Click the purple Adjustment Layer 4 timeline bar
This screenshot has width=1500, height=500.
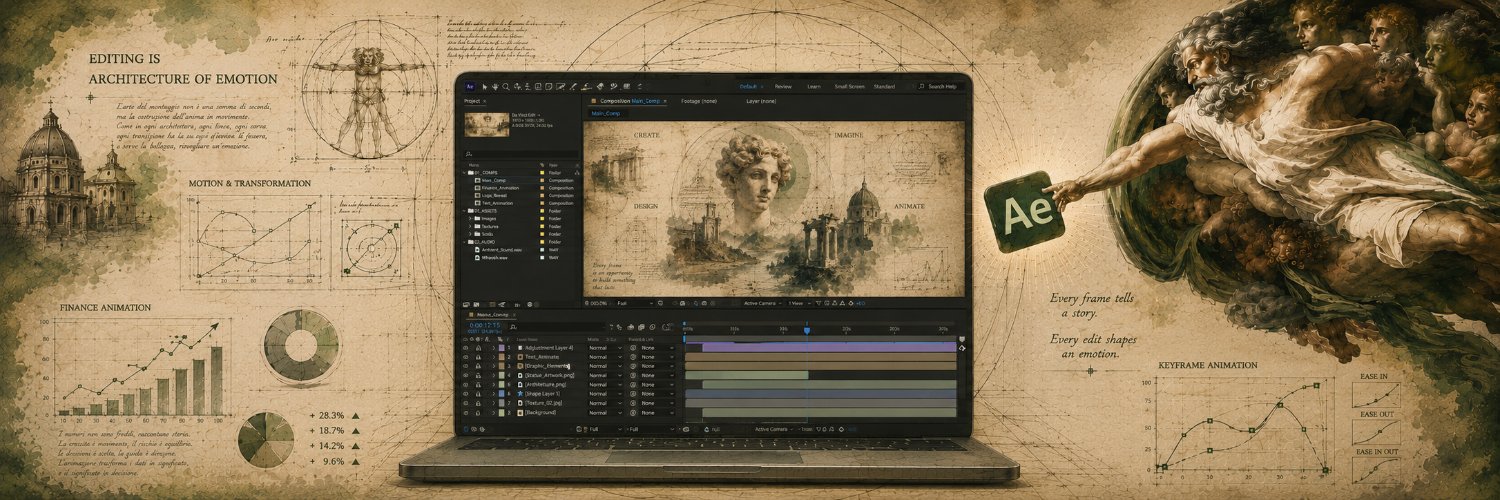click(830, 348)
